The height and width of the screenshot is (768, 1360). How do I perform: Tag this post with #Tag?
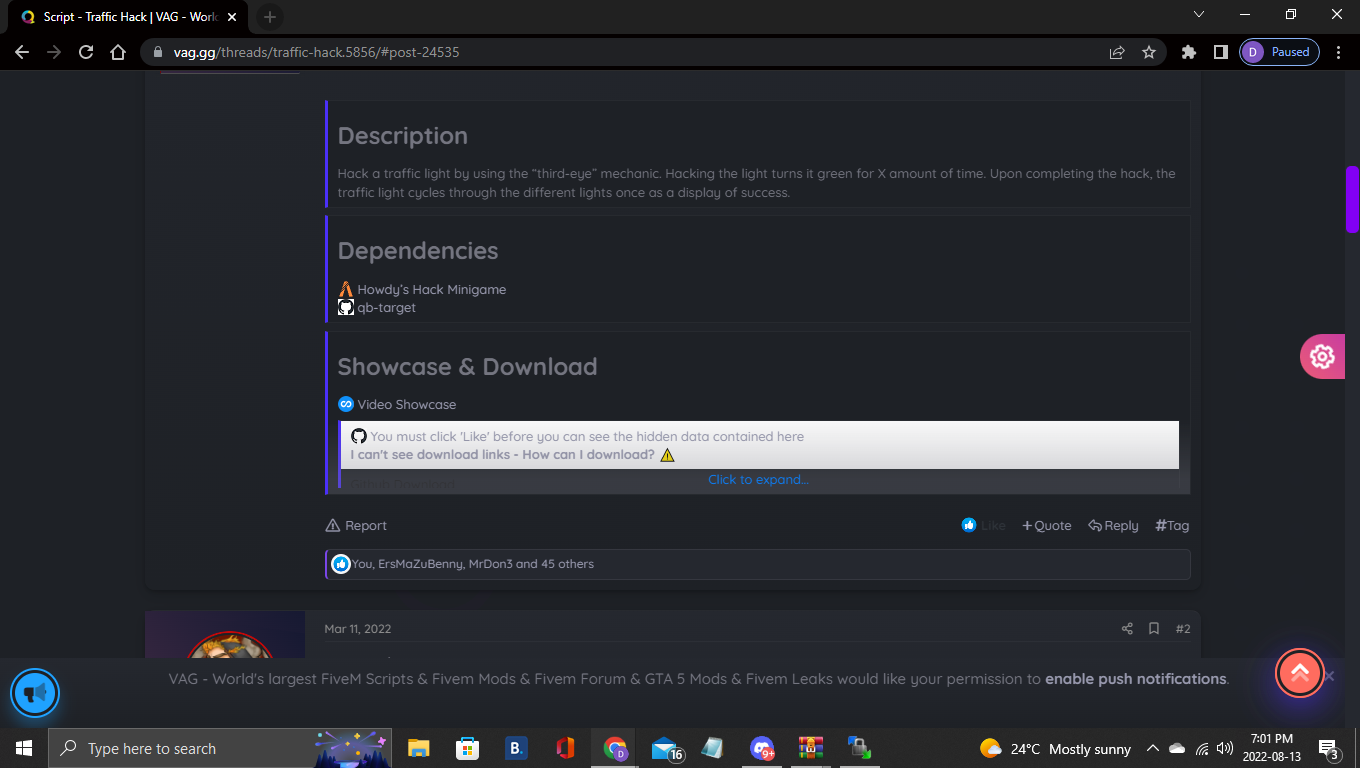pyautogui.click(x=1172, y=525)
